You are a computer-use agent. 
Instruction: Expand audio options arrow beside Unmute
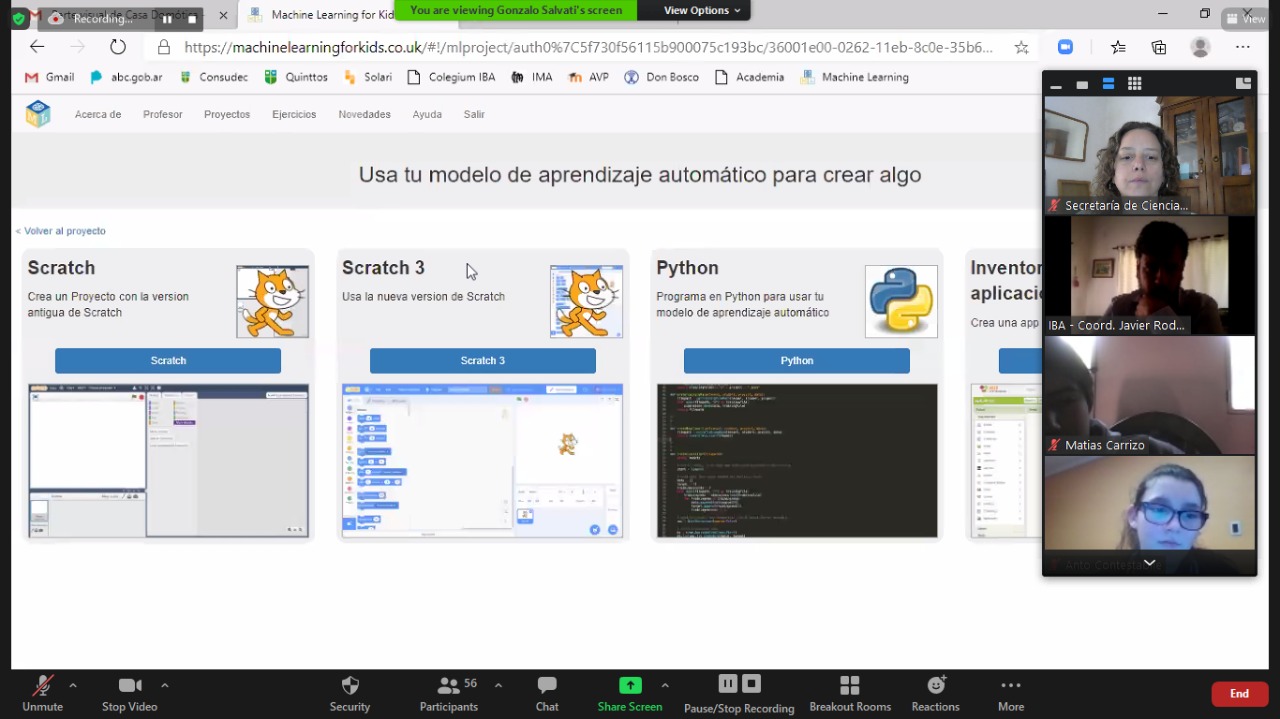(x=73, y=685)
